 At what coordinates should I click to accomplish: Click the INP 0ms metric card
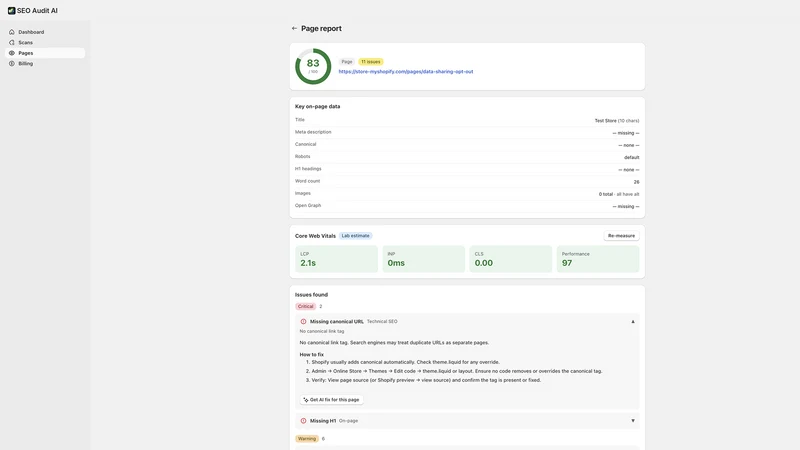coord(423,259)
